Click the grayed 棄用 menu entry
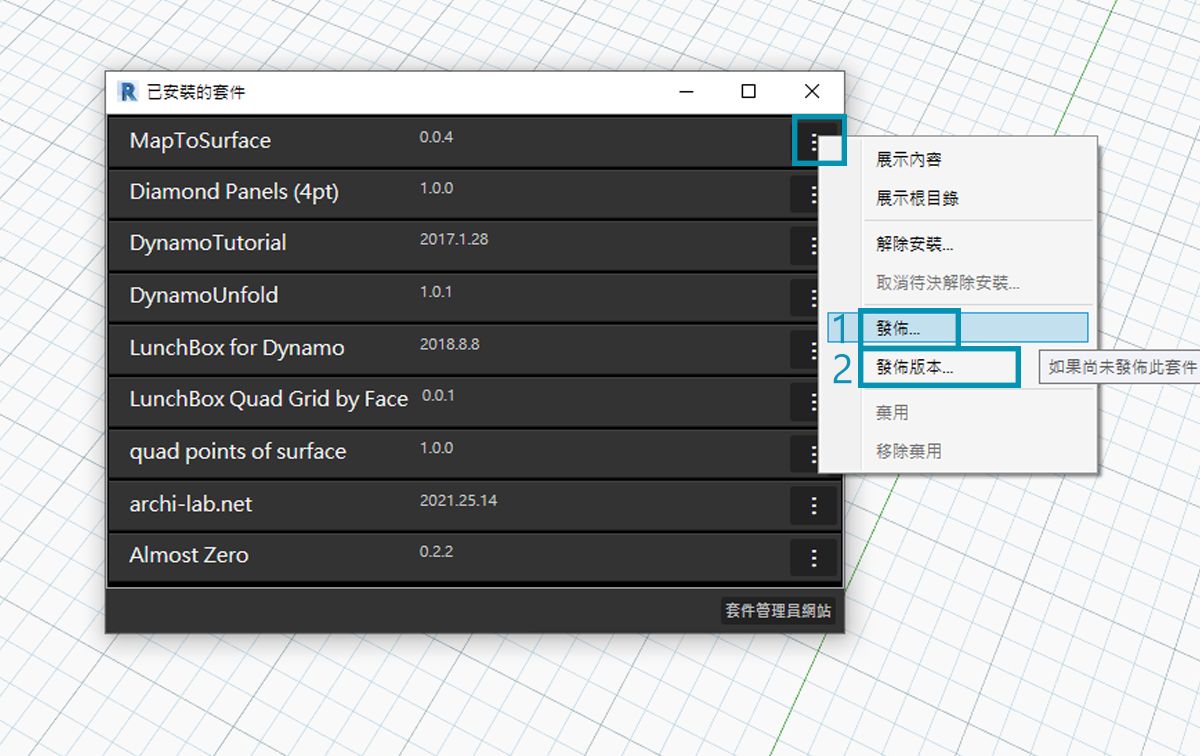Screen dimensions: 1200x756 (892, 412)
